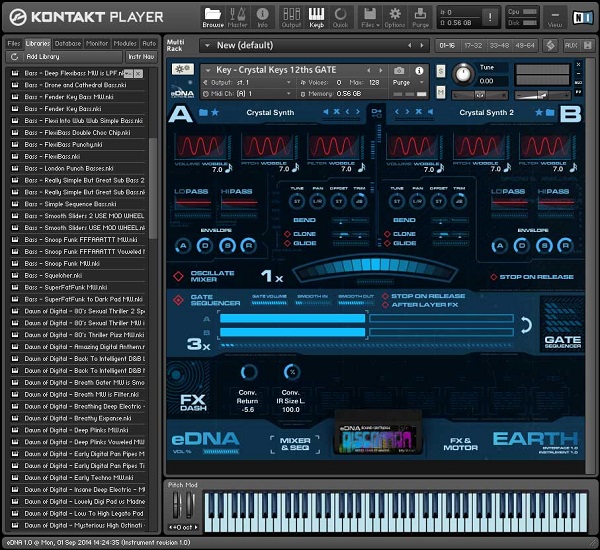Open the Quick-load browser icon
This screenshot has width=600, height=550.
click(x=340, y=17)
